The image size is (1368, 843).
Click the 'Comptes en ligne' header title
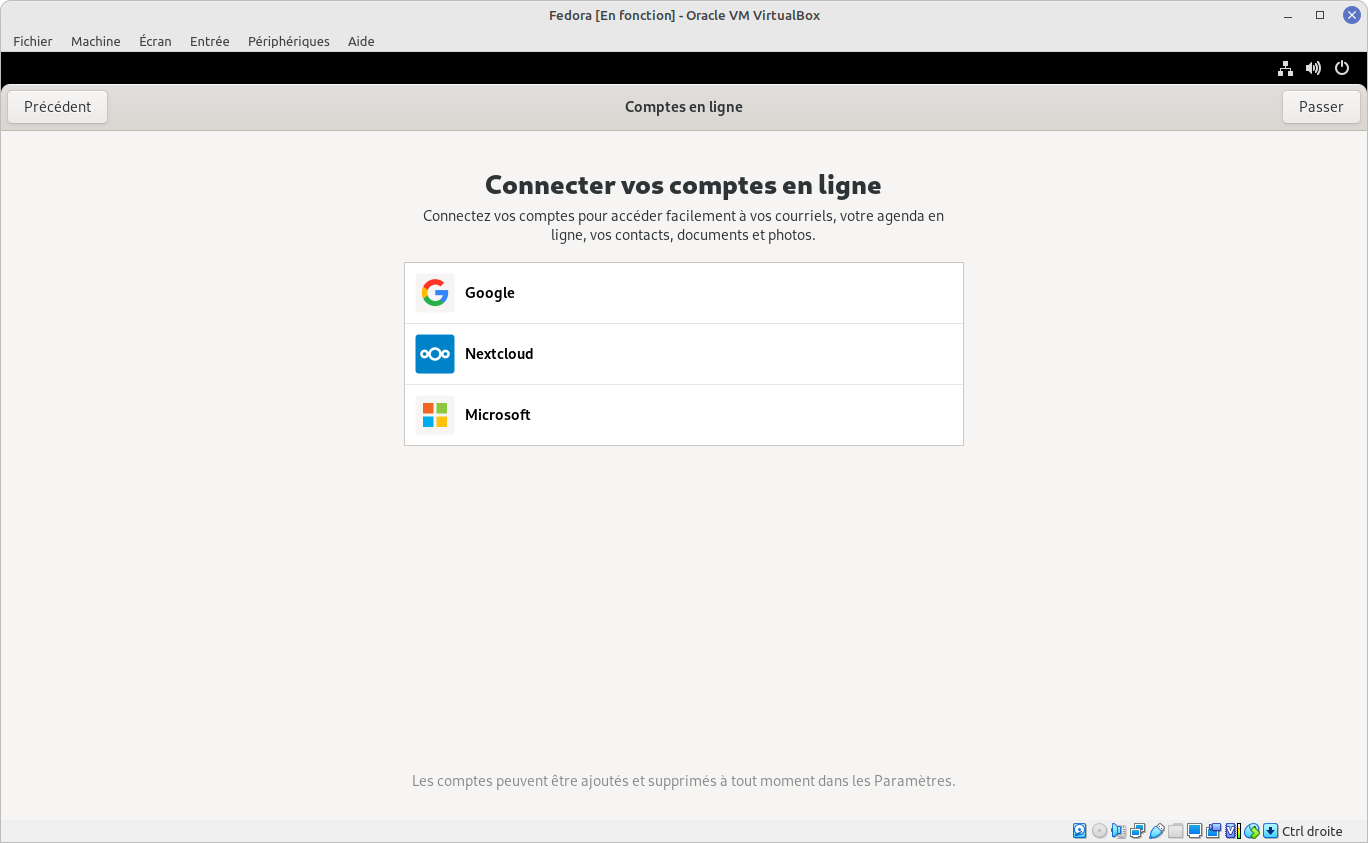pos(684,107)
